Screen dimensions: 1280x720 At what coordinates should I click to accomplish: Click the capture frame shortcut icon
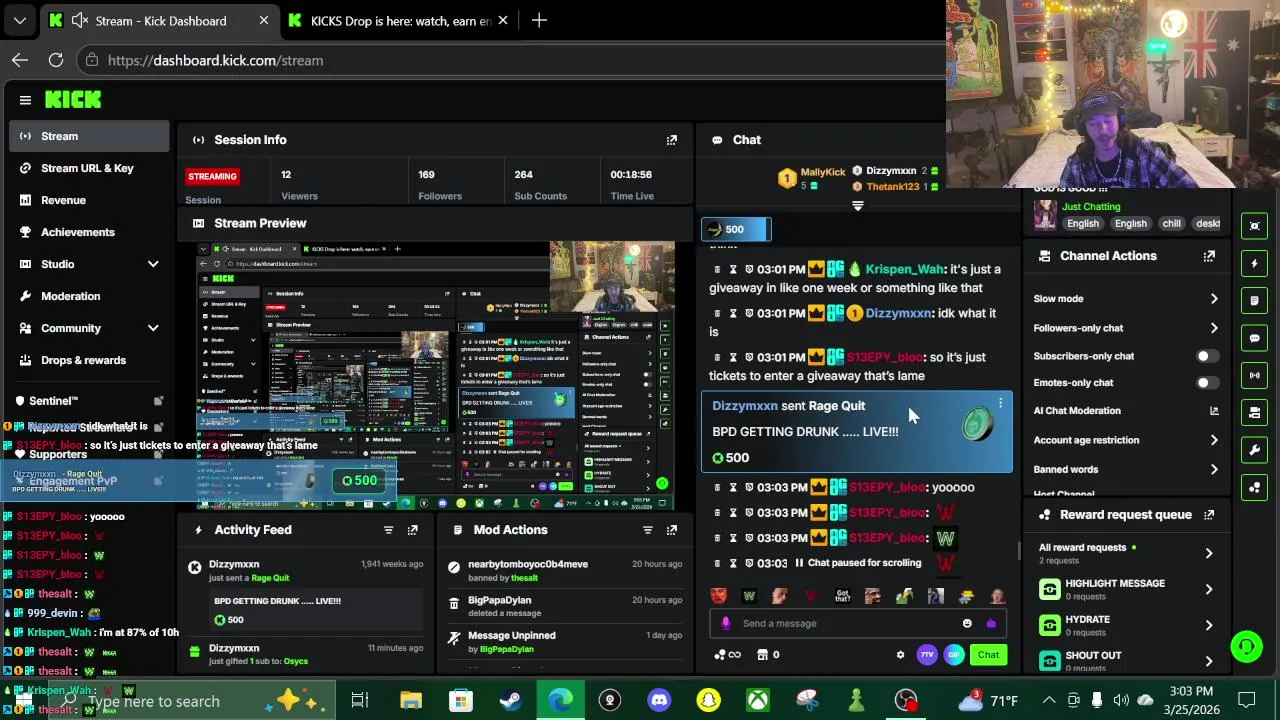click(1255, 226)
